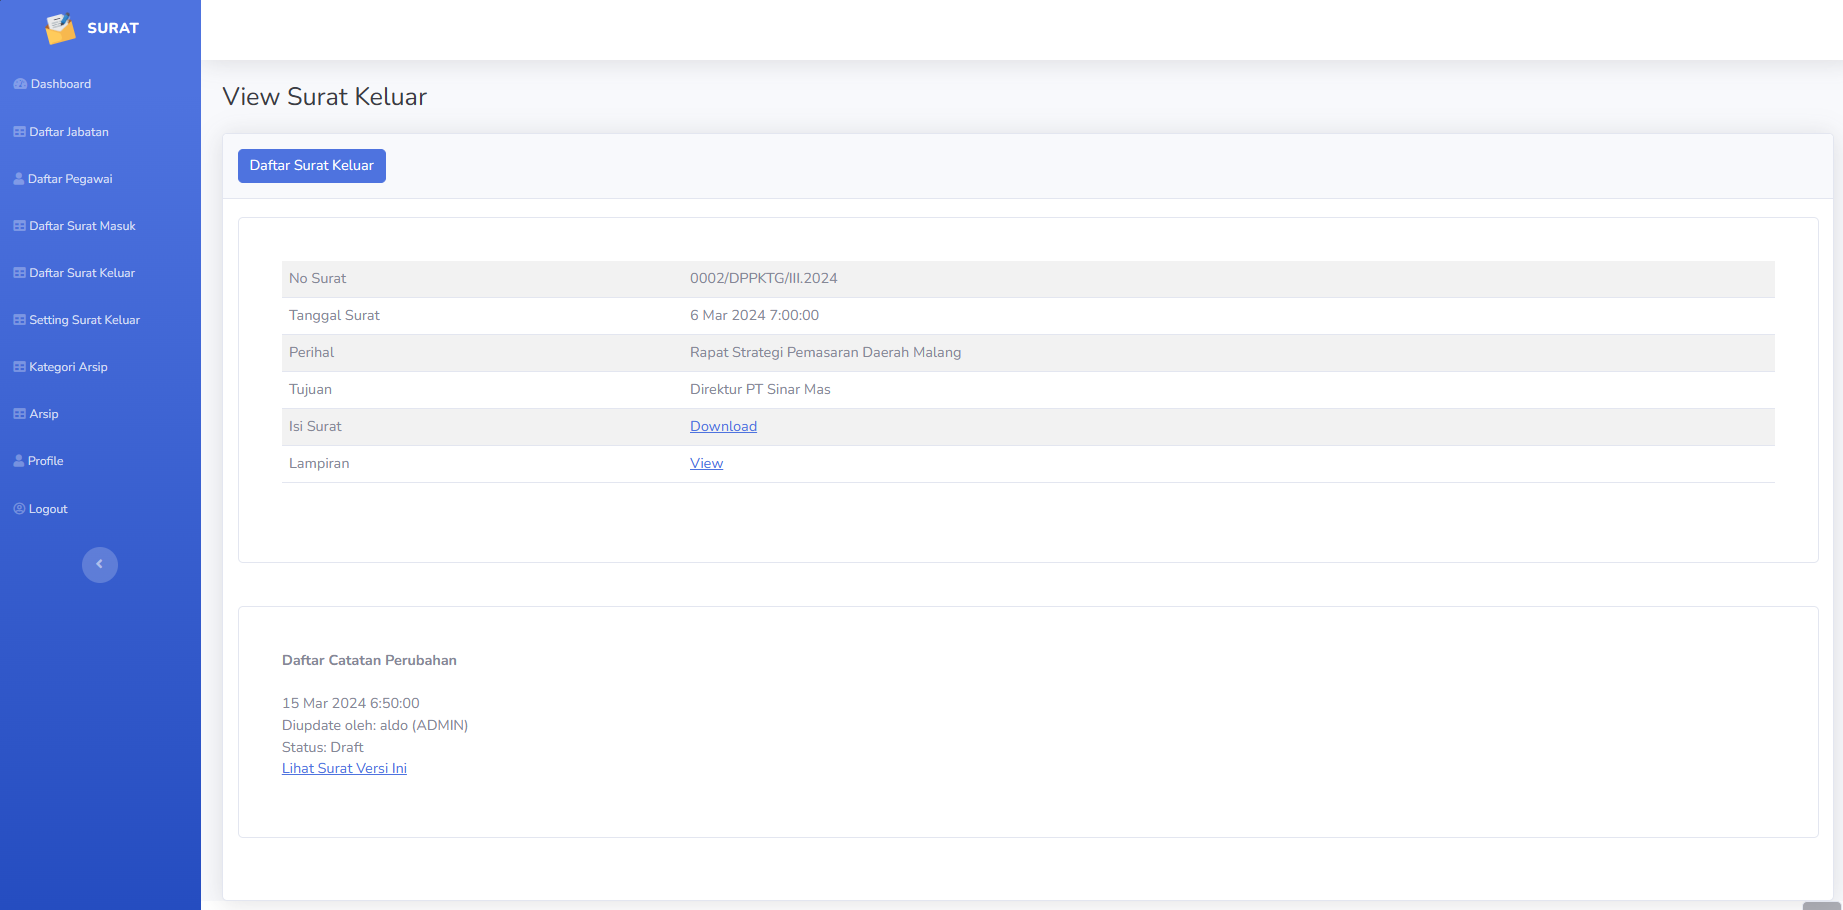Screen dimensions: 1843x910
Task: Navigate to Daftar Surat Masuk
Action: tap(82, 226)
